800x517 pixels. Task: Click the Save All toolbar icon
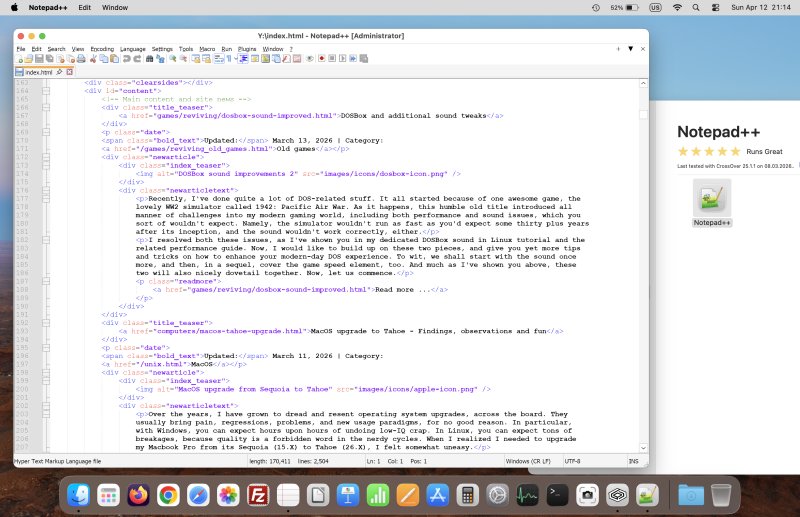pos(49,59)
